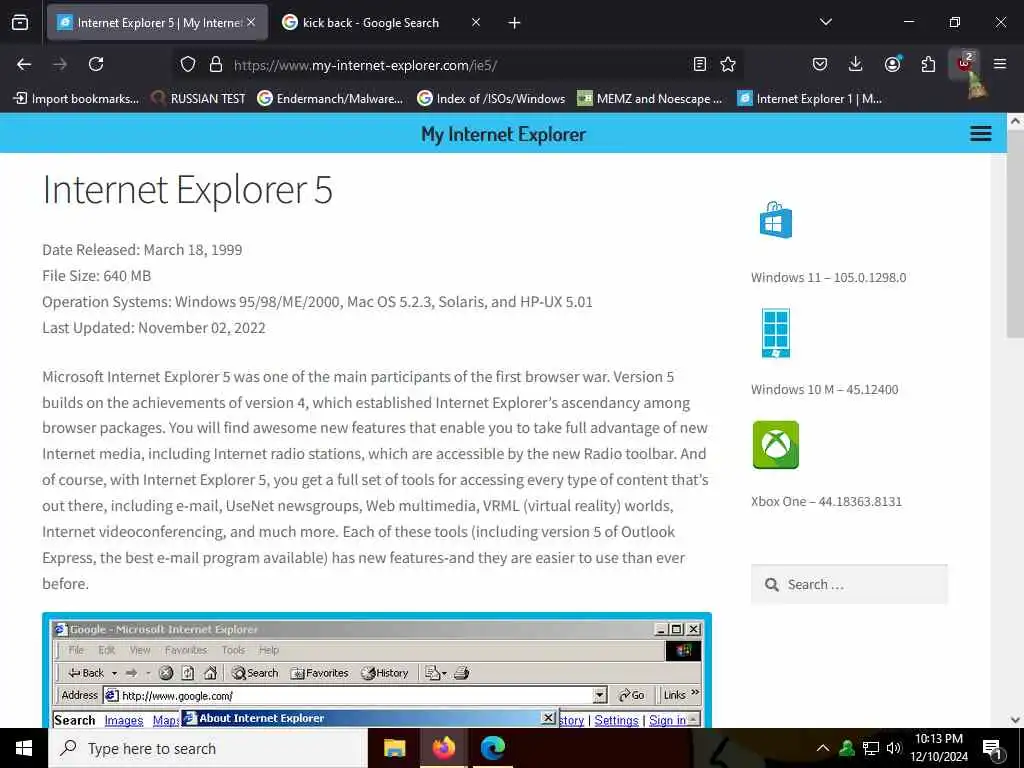This screenshot has height=768, width=1024.
Task: Click the site Search field
Action: 849,584
